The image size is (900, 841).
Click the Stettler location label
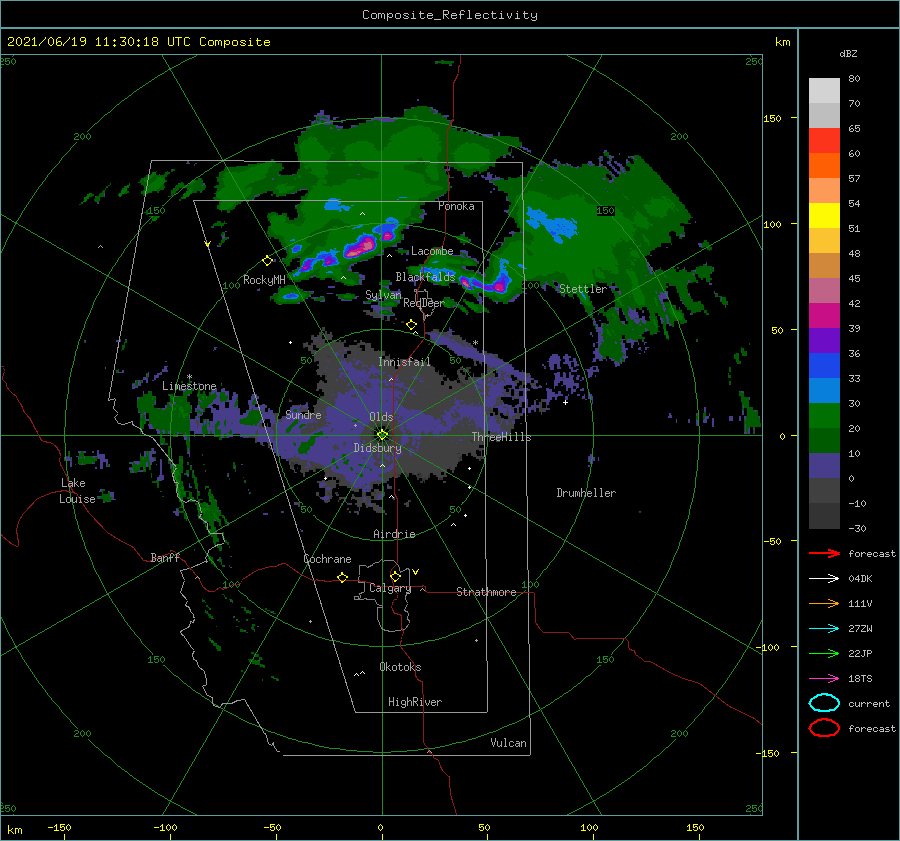click(583, 289)
